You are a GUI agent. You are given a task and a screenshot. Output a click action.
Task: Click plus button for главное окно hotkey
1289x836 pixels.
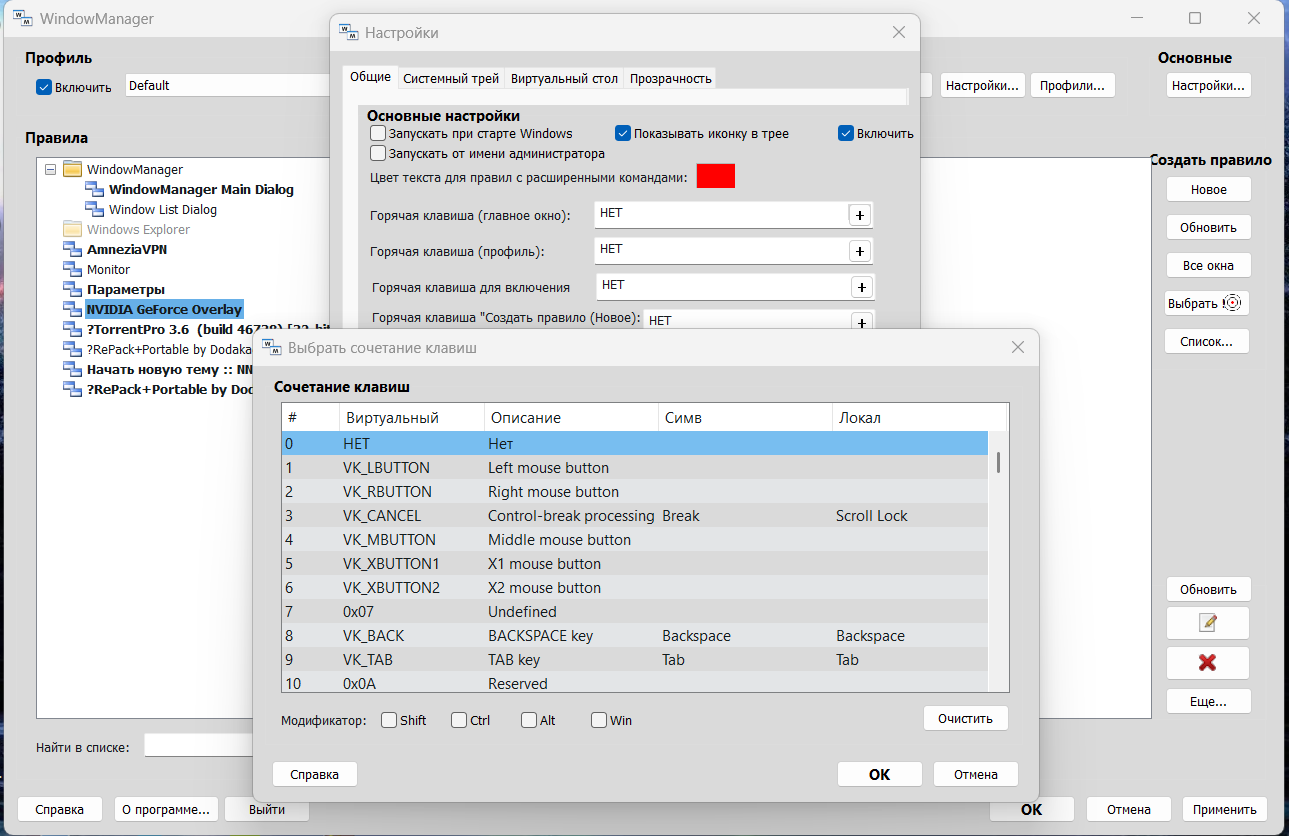pos(859,215)
